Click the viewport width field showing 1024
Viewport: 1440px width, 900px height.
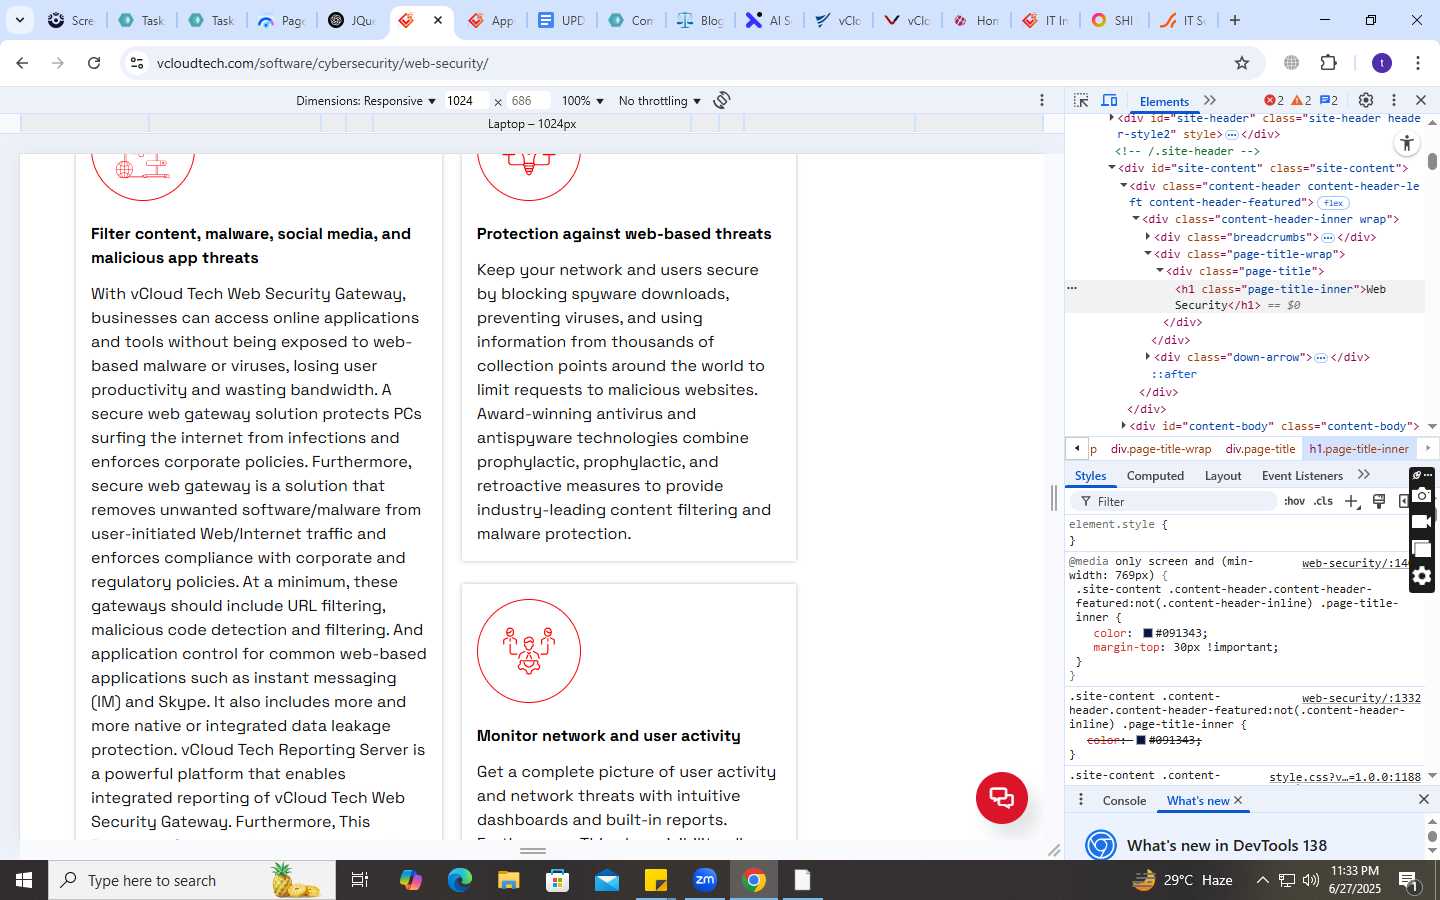467,101
